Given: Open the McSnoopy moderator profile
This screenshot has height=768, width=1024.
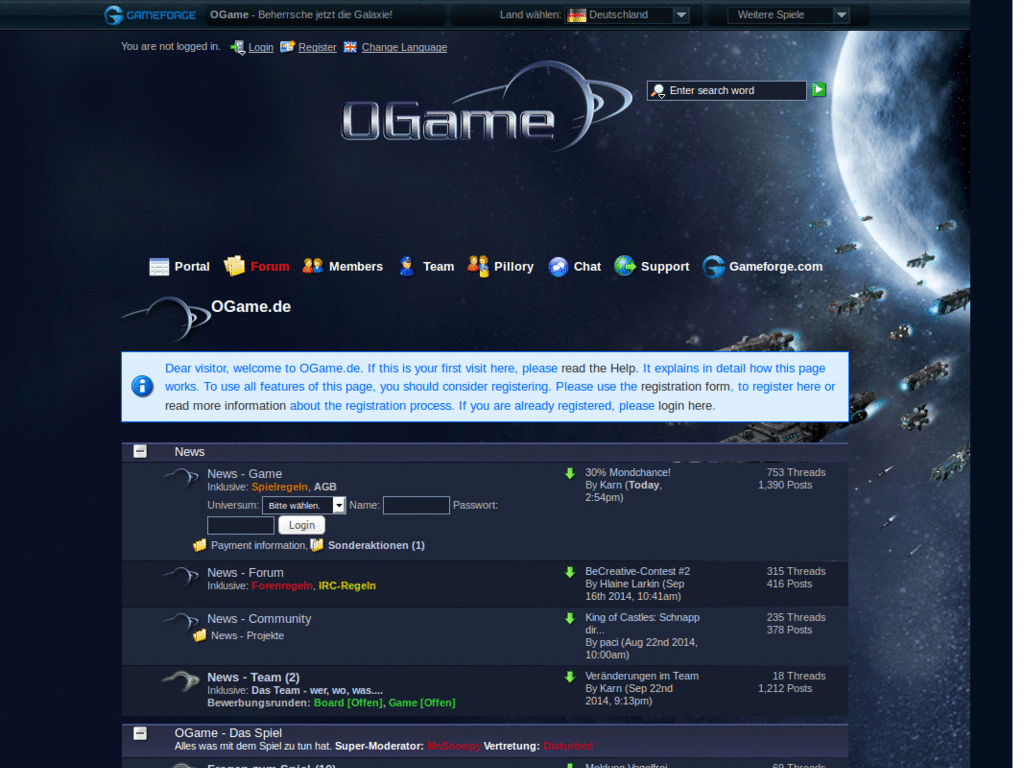Looking at the screenshot, I should tap(454, 746).
